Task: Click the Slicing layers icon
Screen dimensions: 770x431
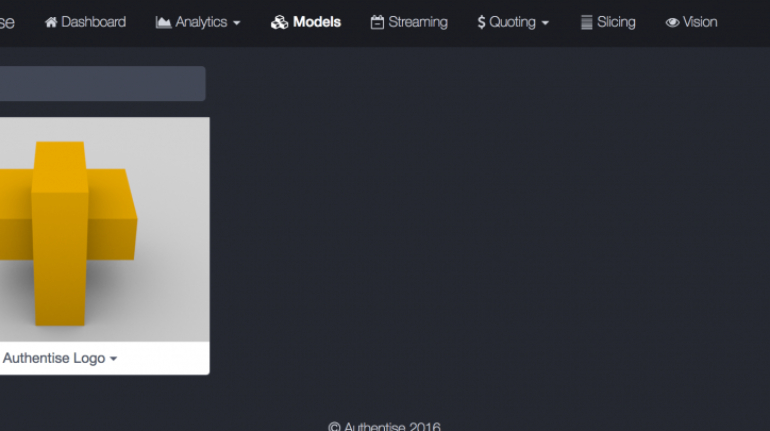Action: coord(586,22)
